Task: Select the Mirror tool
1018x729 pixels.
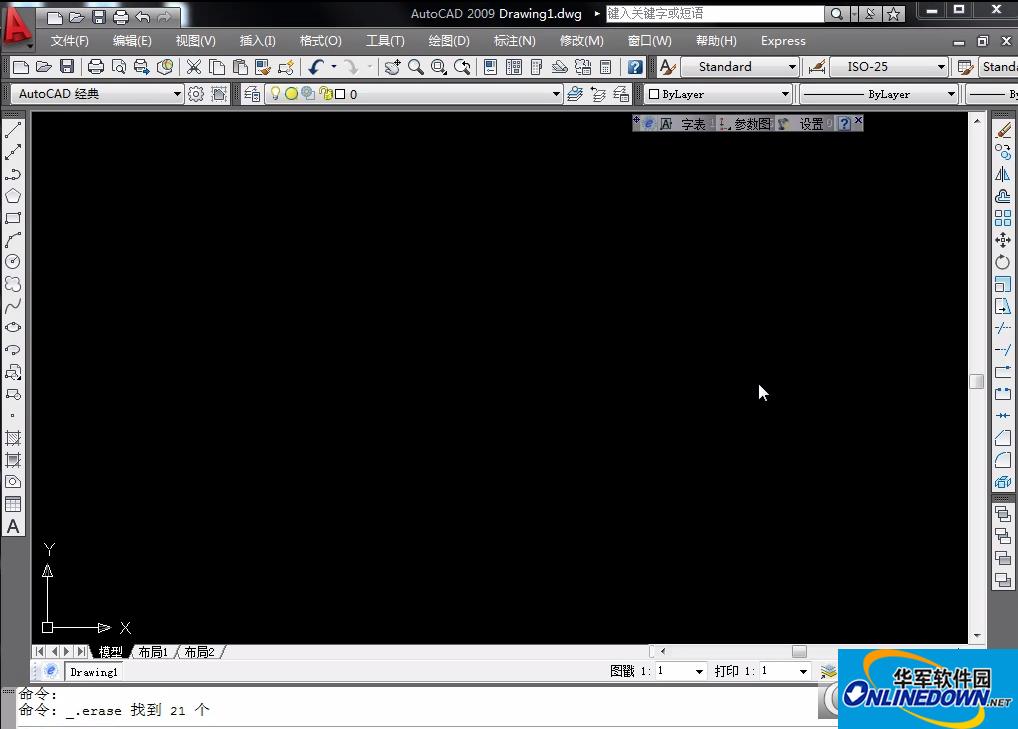Action: pyautogui.click(x=1003, y=174)
